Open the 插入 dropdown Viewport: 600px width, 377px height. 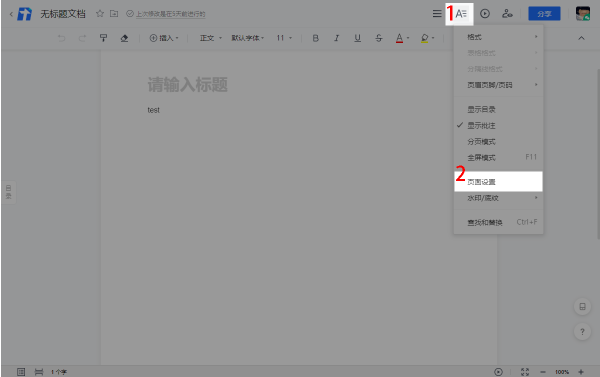pos(164,38)
